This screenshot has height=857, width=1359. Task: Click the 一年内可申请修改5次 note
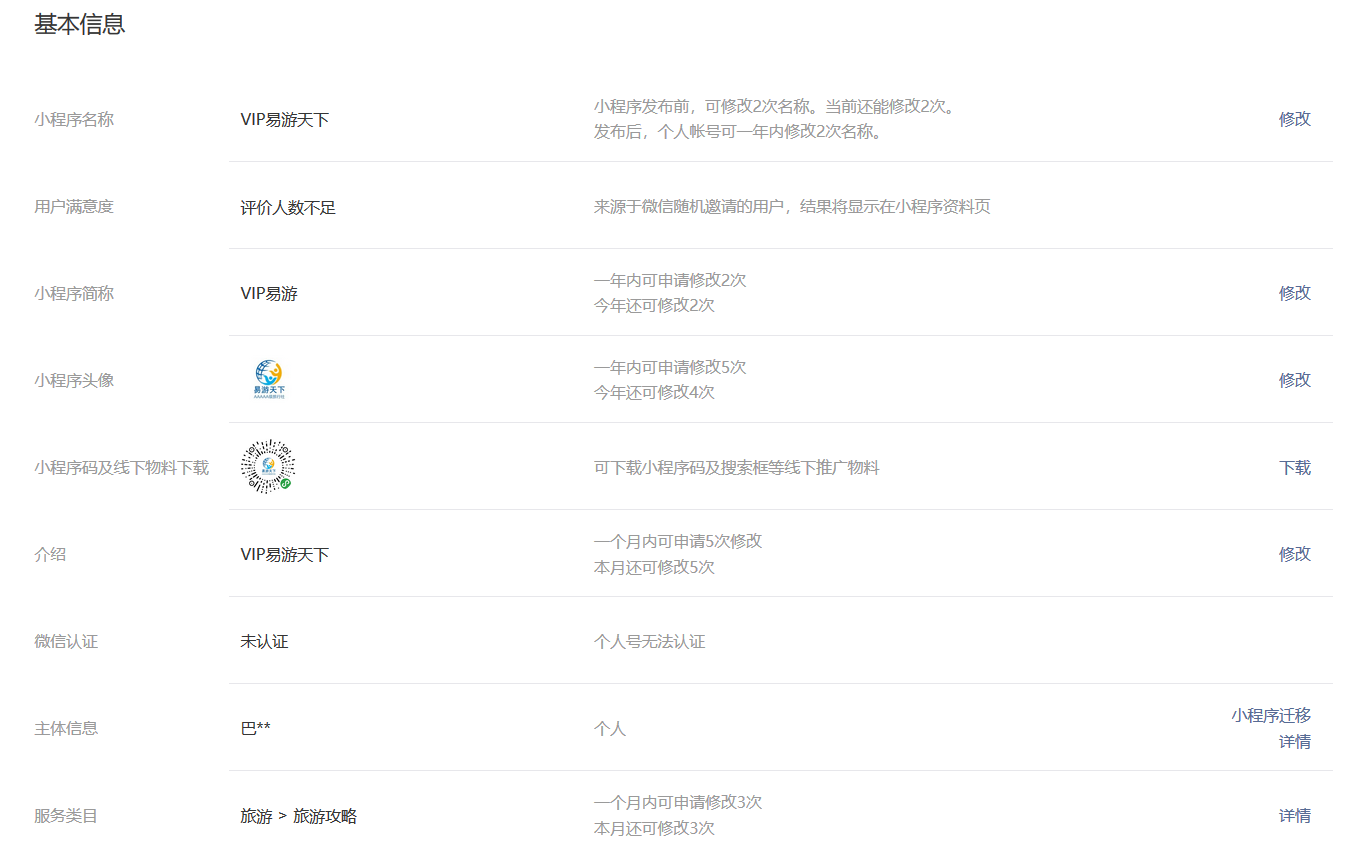670,367
